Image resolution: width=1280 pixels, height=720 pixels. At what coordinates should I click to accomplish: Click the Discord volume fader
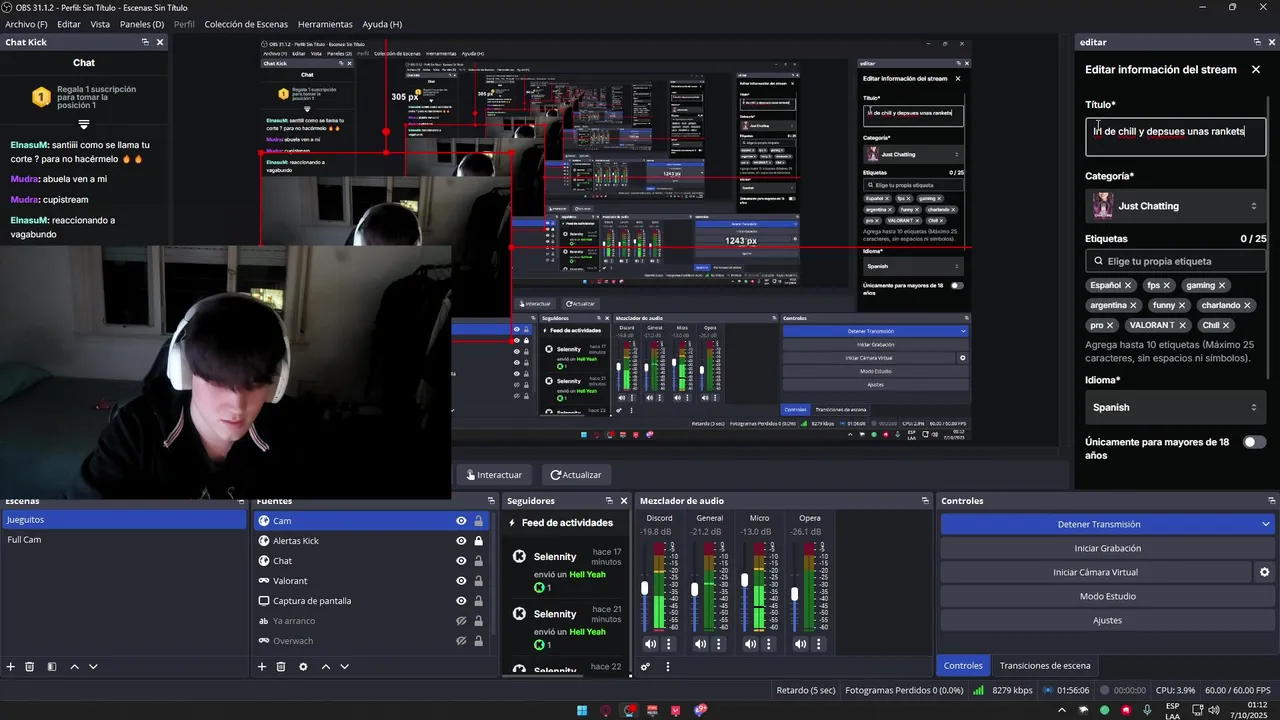click(645, 588)
